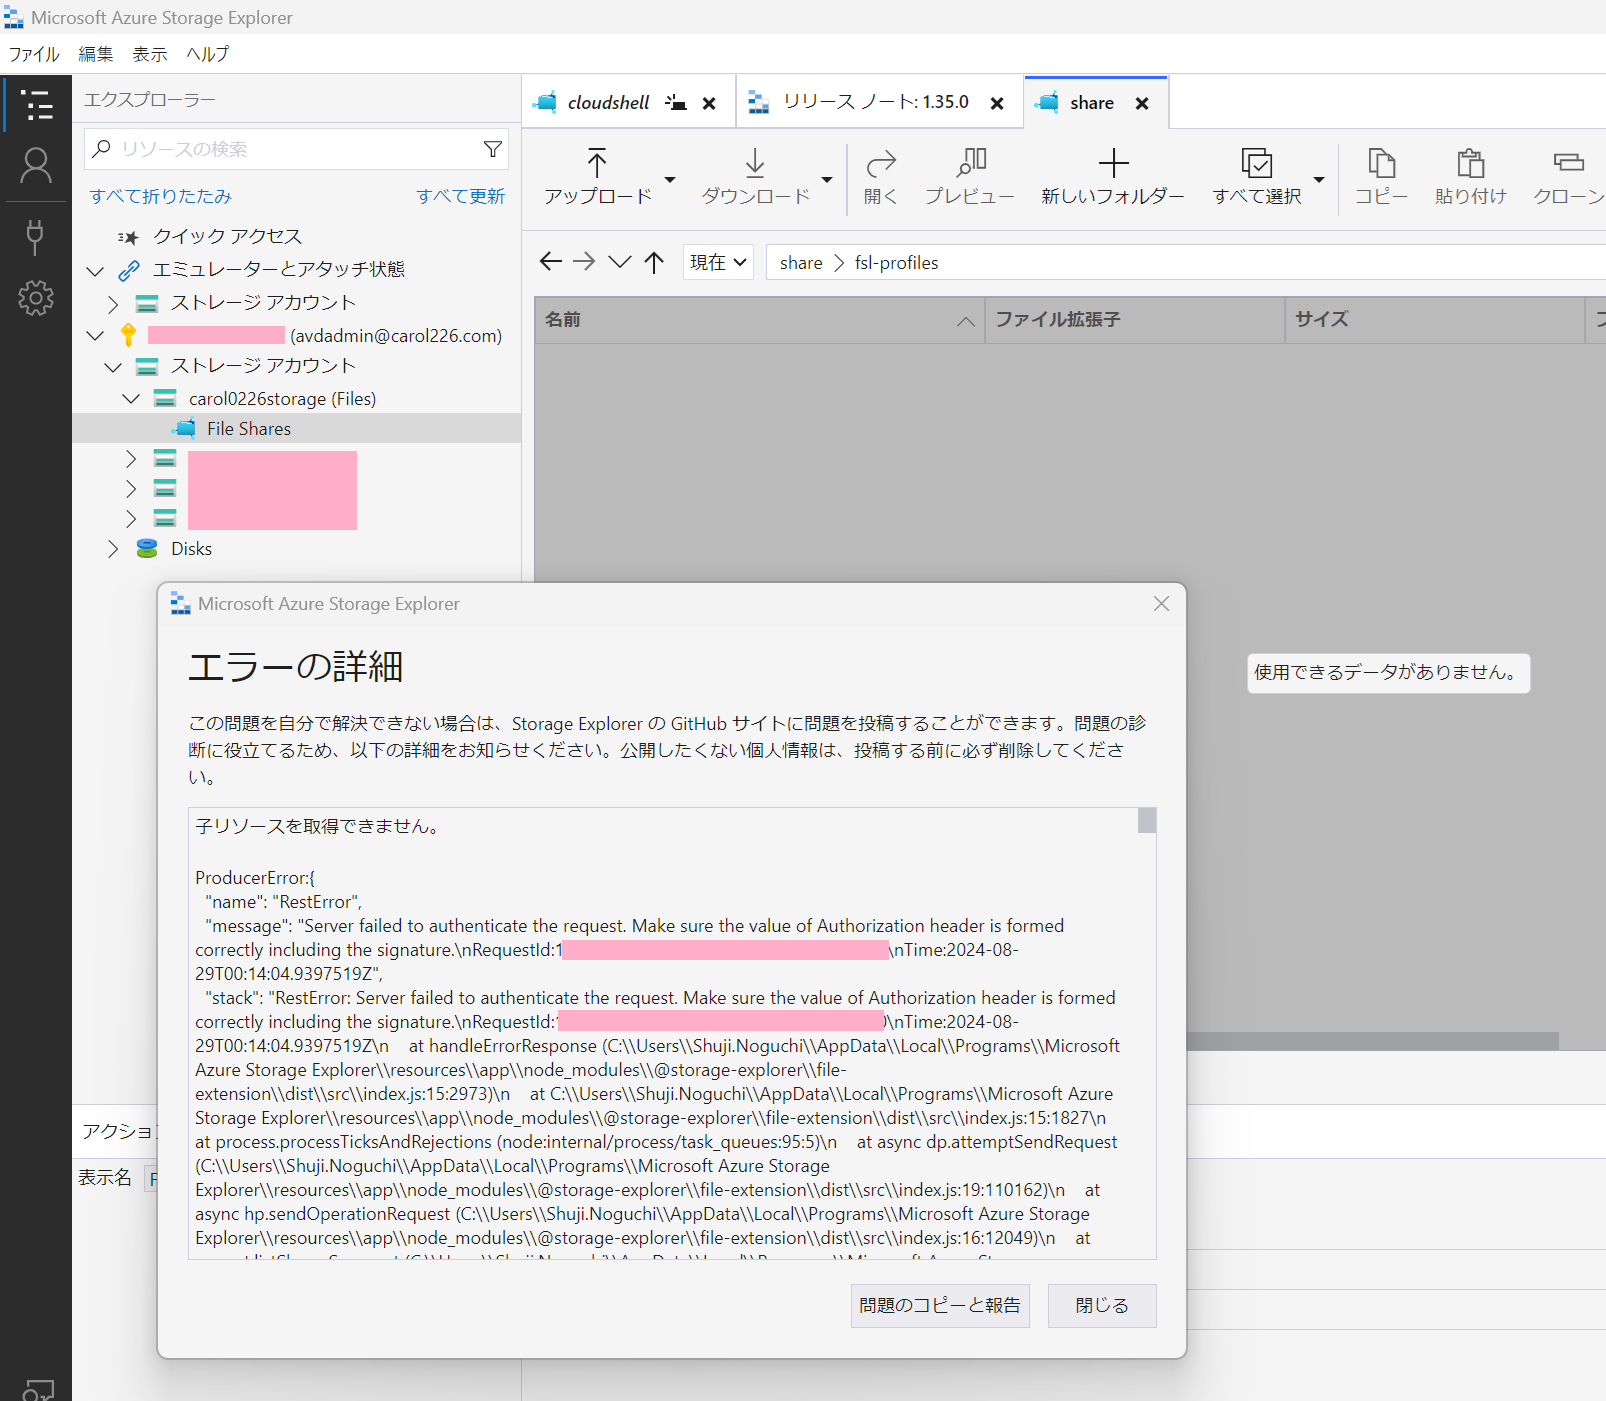Collapse the carol0226storage (Files) node
The image size is (1606, 1401).
click(131, 399)
